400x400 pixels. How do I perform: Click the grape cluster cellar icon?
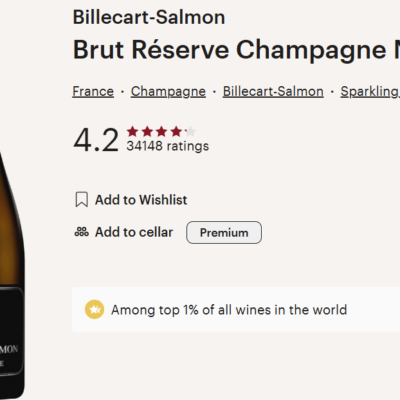tap(82, 232)
